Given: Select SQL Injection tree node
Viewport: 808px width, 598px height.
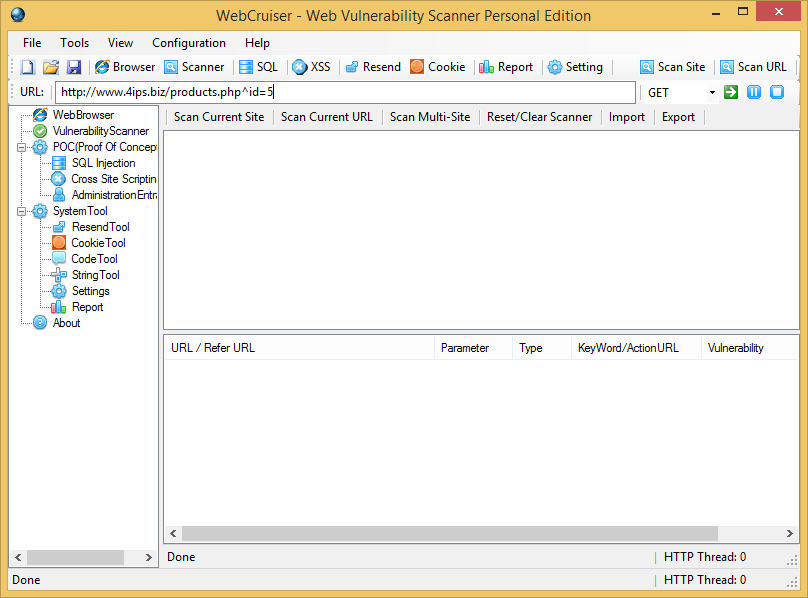Looking at the screenshot, I should coord(104,163).
